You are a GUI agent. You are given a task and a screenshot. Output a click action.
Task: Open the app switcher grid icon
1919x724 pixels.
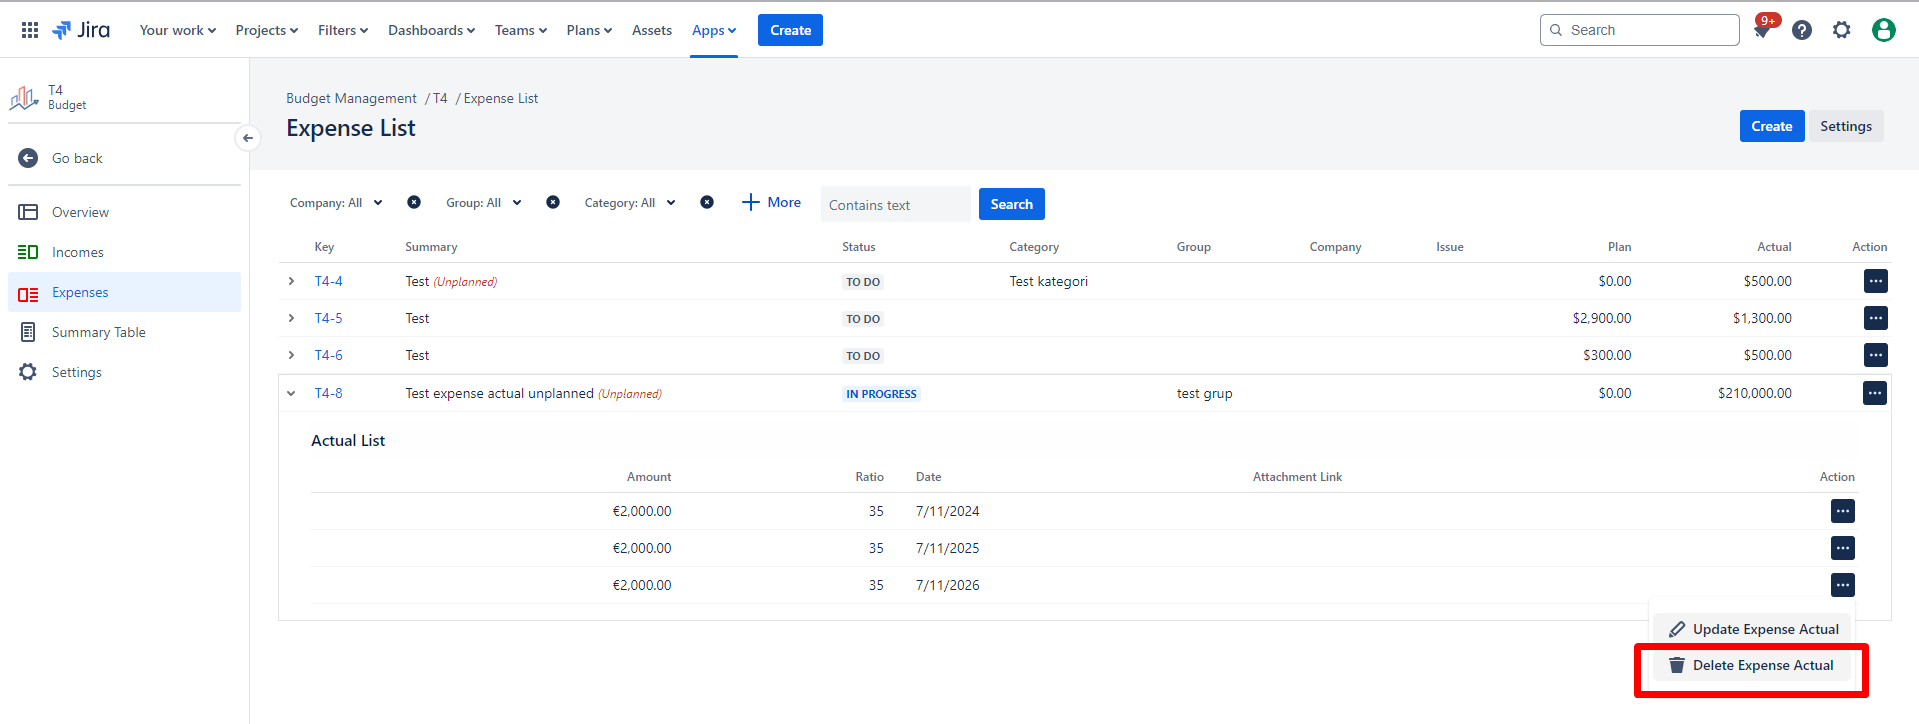tap(30, 30)
